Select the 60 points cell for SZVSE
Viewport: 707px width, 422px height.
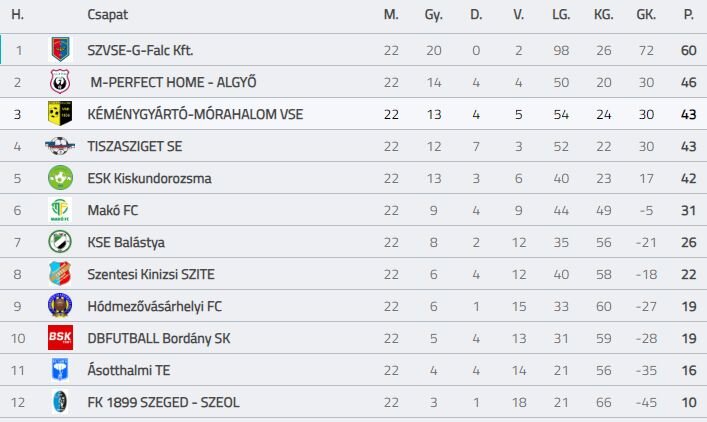[689, 50]
